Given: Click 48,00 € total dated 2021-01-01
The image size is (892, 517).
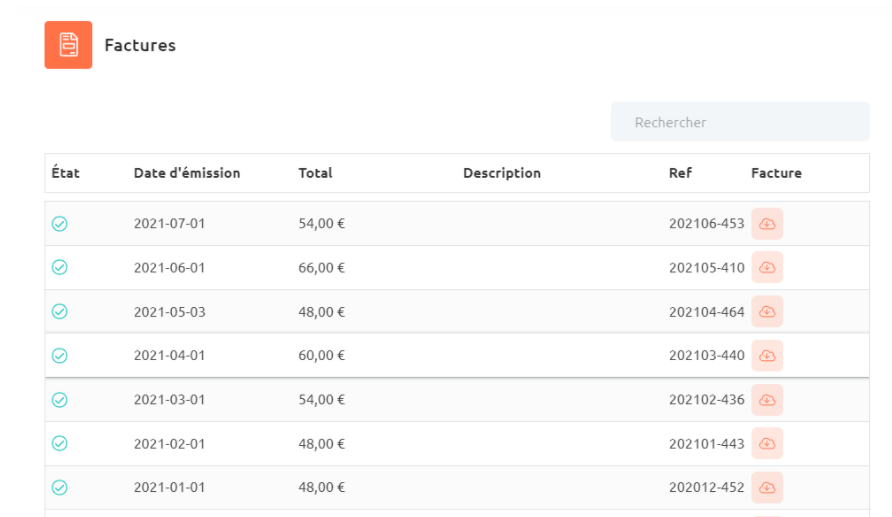Looking at the screenshot, I should click(321, 487).
